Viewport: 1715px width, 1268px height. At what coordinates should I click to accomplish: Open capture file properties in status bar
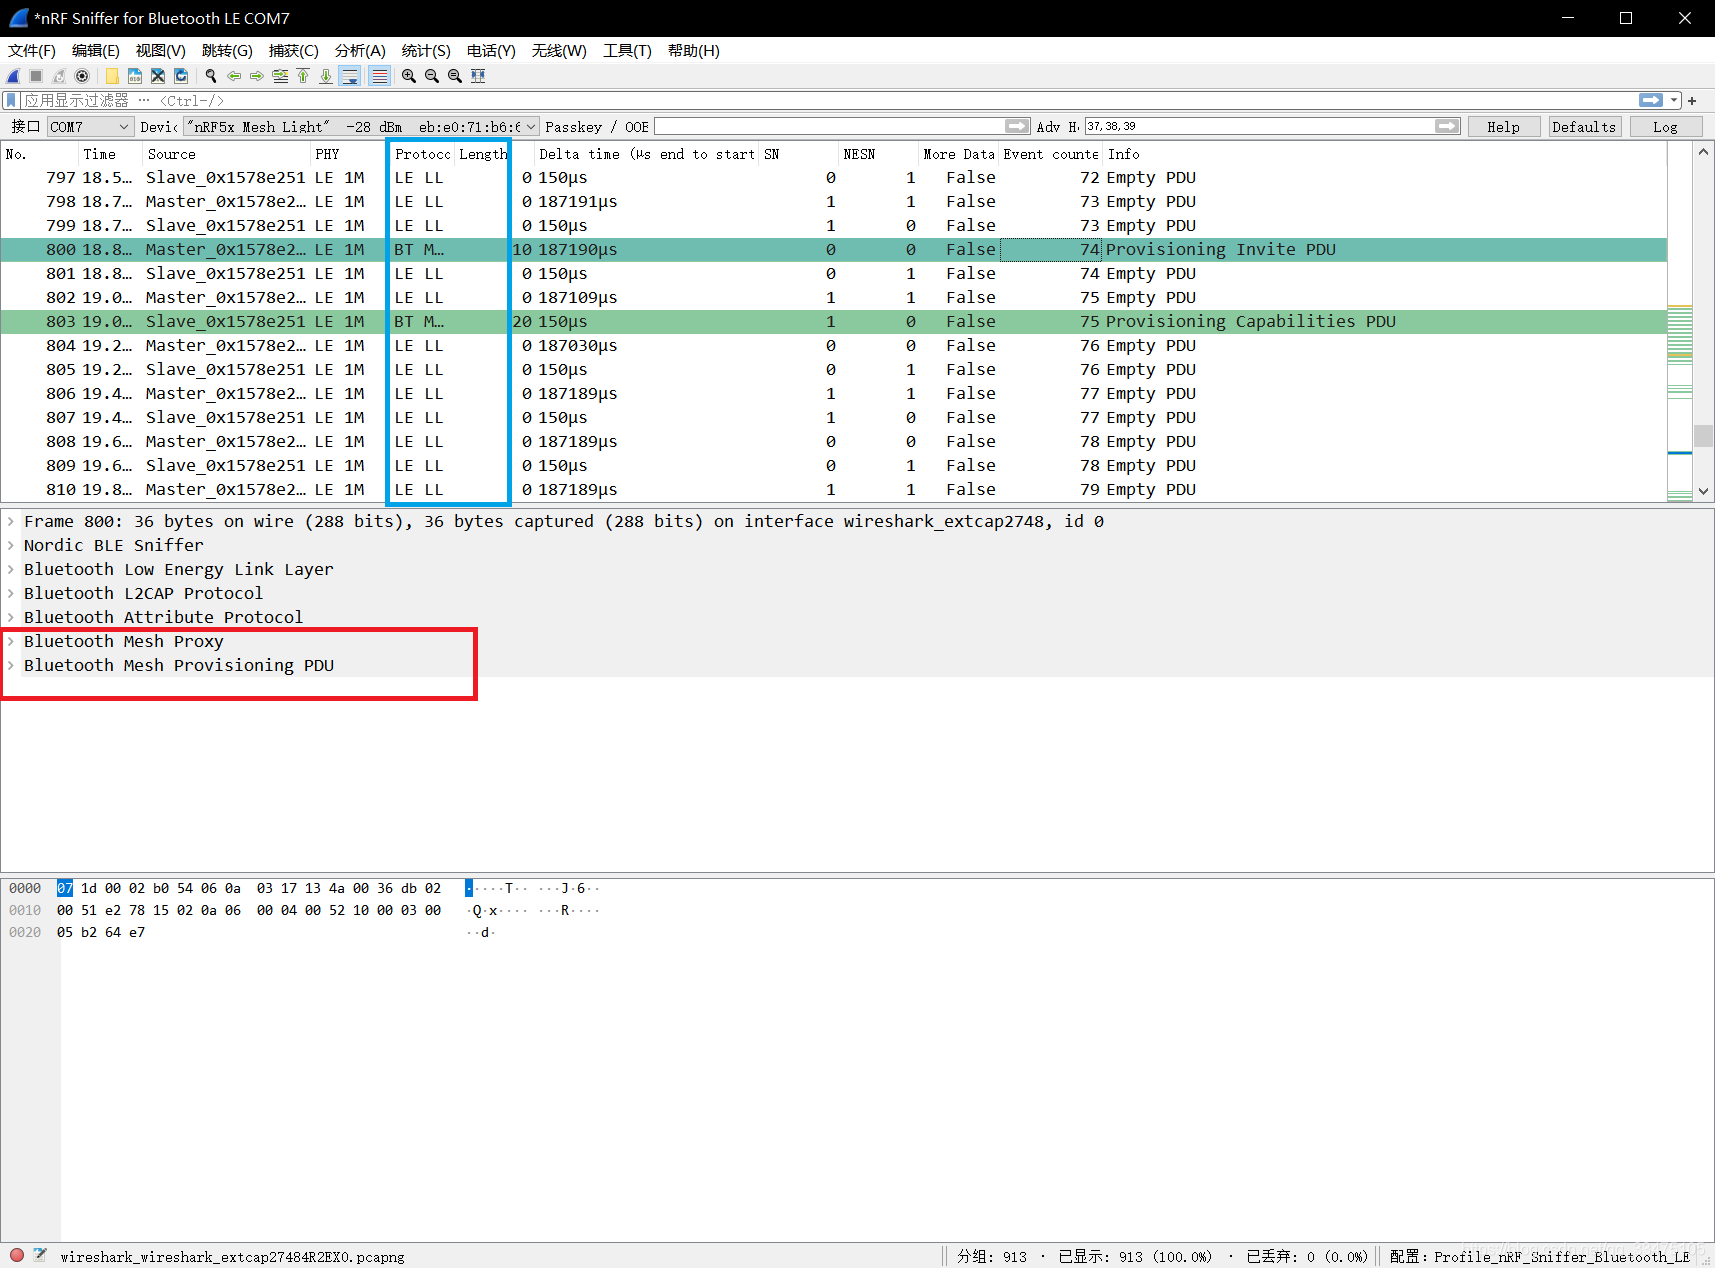[x=40, y=1255]
